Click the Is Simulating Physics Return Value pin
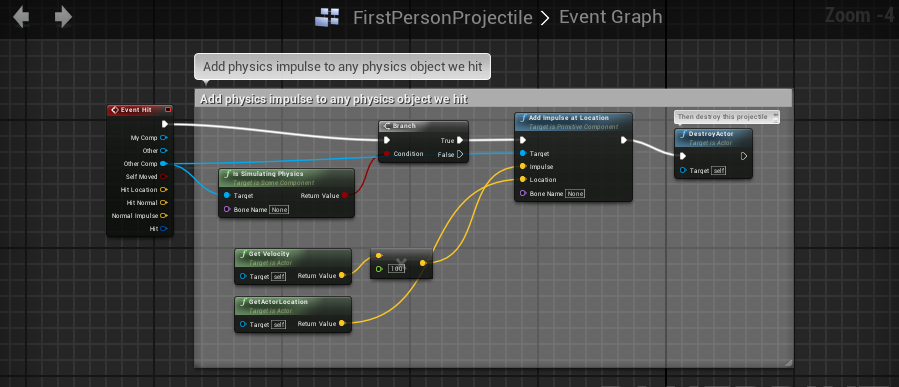 pos(344,196)
